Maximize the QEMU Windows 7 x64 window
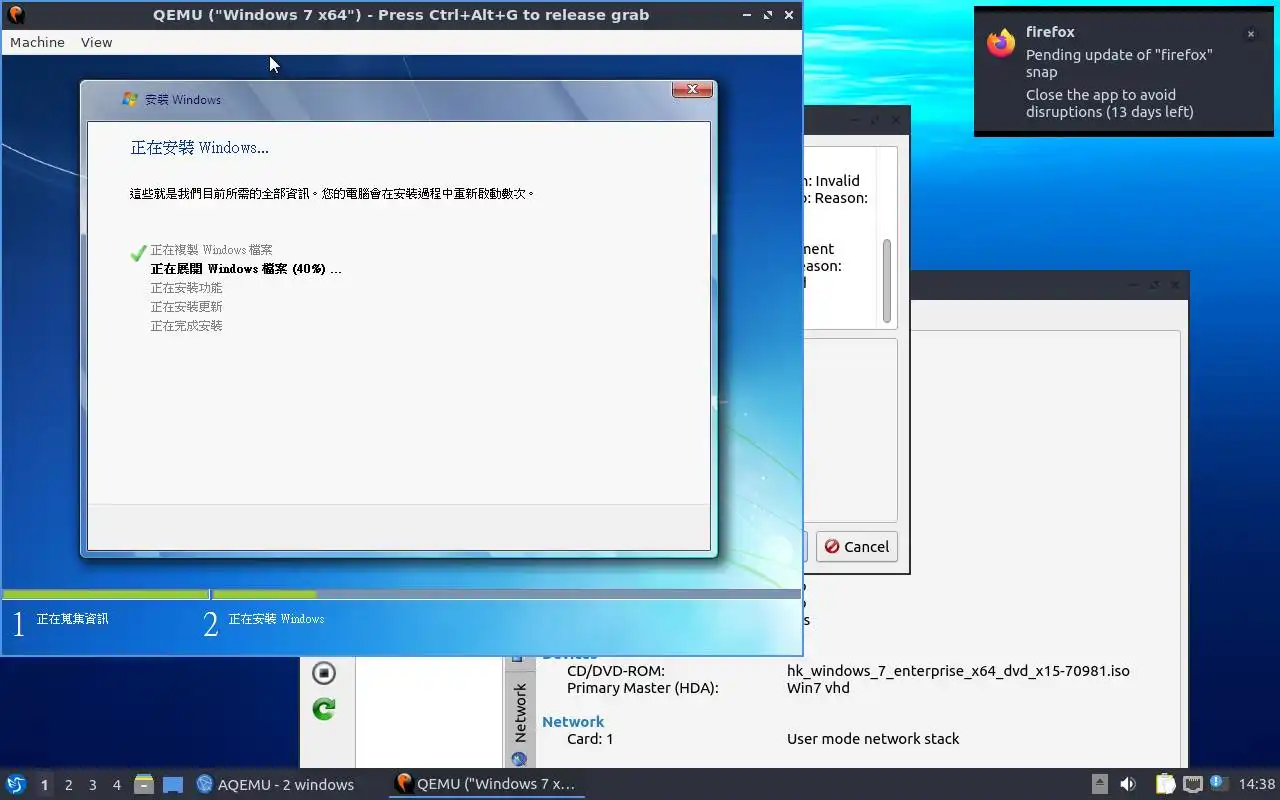1280x800 pixels. (768, 15)
